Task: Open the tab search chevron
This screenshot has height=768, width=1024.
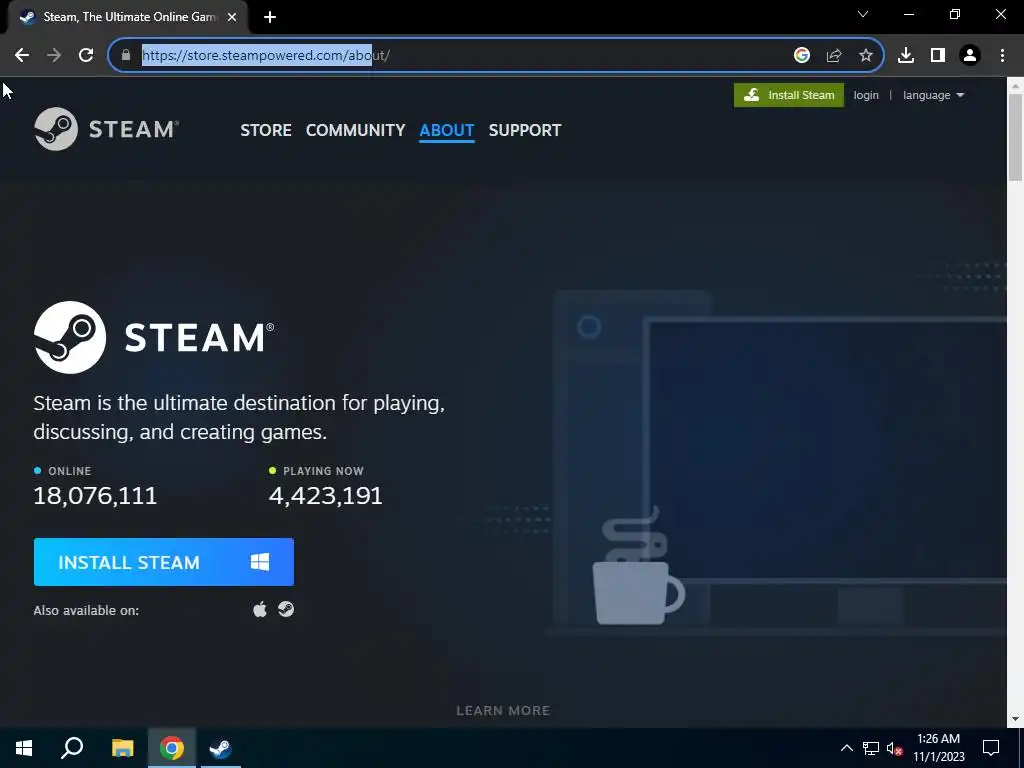Action: click(863, 14)
